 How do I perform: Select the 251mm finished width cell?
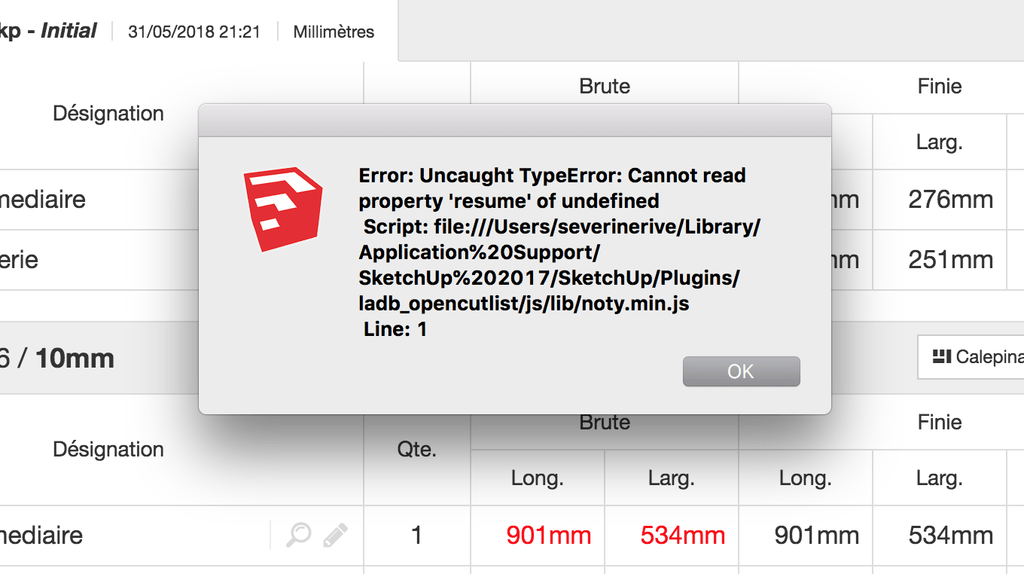coord(950,260)
